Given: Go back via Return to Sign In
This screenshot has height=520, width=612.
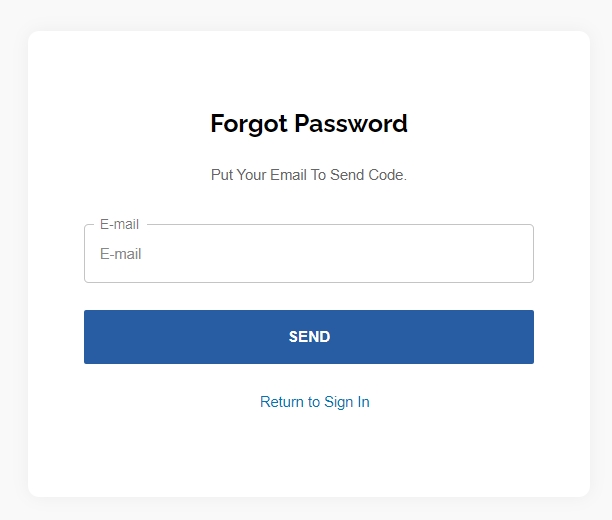Looking at the screenshot, I should 314,402.
